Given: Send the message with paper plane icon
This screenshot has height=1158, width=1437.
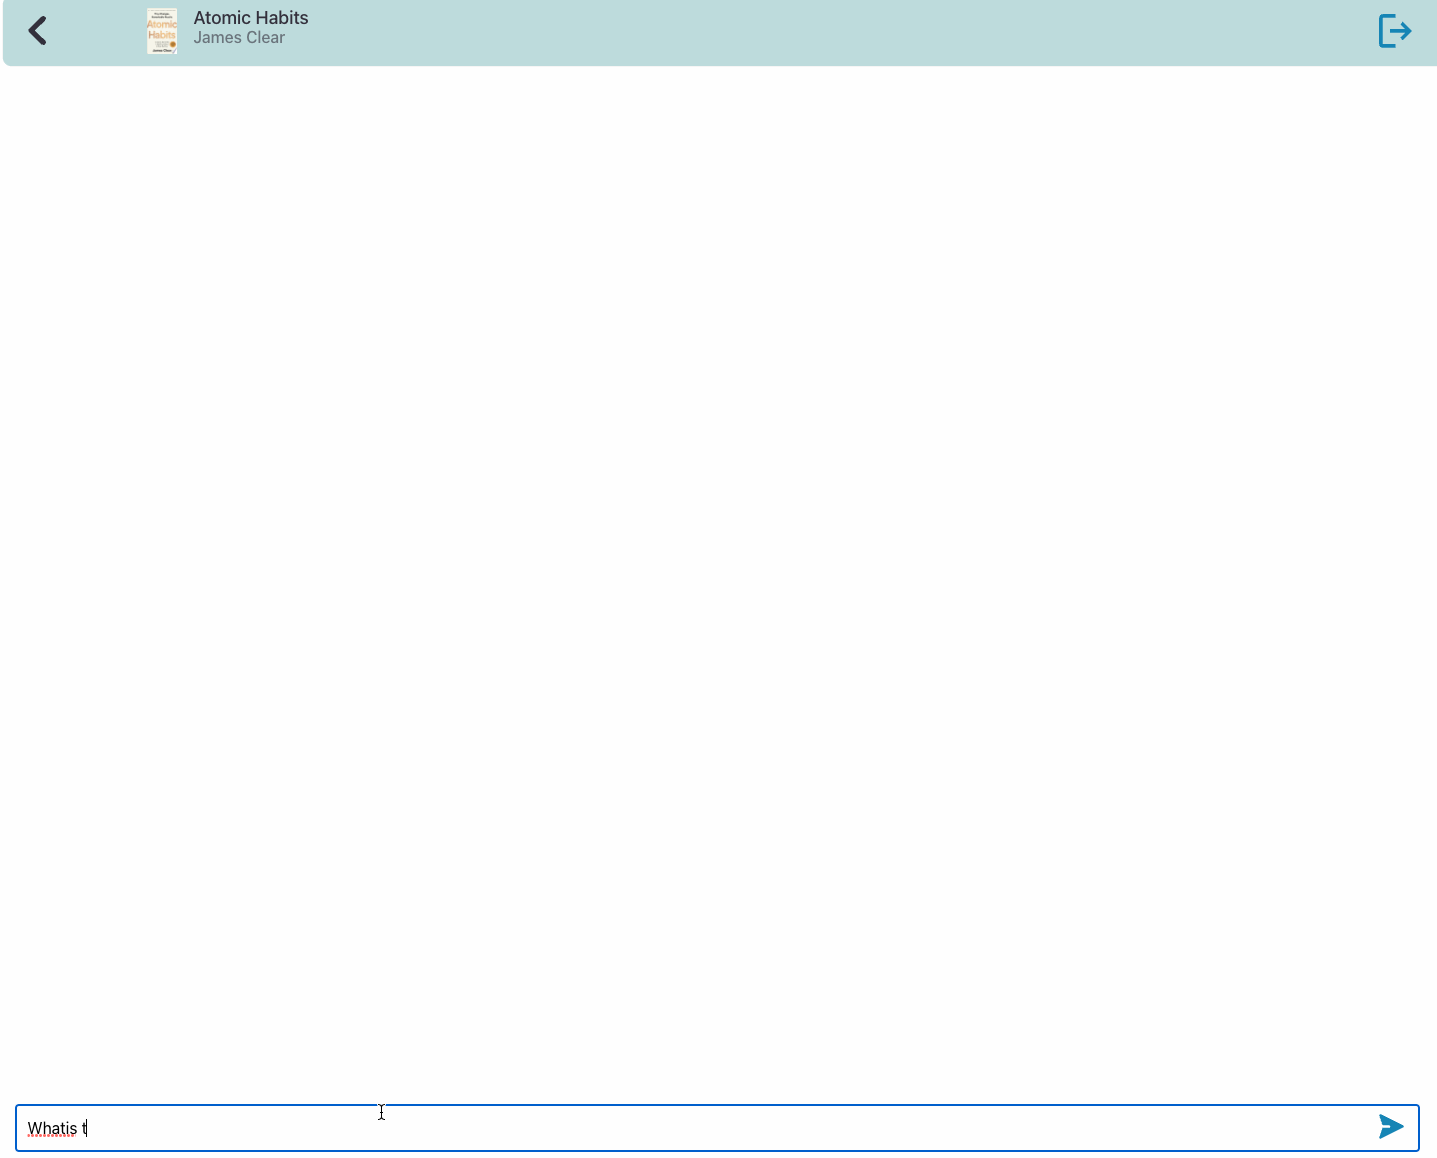Looking at the screenshot, I should [x=1391, y=1127].
